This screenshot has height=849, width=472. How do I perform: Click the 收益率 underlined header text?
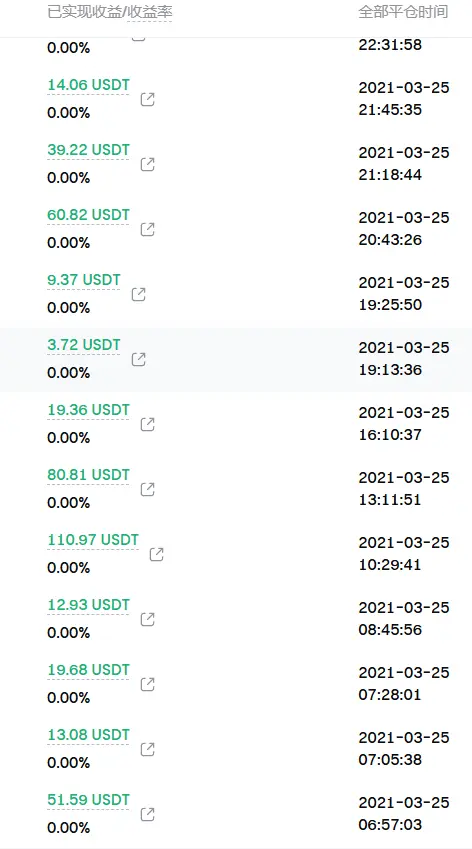149,12
